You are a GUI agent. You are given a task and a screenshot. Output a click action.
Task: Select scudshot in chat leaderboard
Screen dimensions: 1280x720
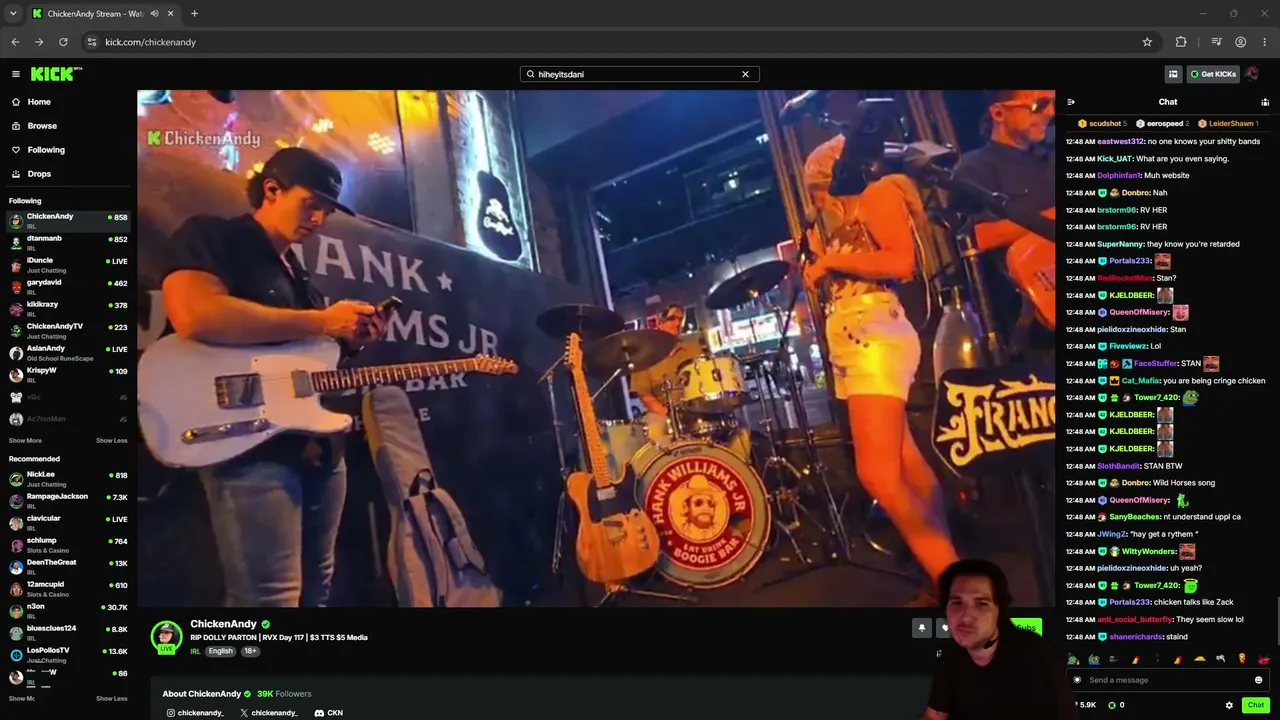point(1102,124)
